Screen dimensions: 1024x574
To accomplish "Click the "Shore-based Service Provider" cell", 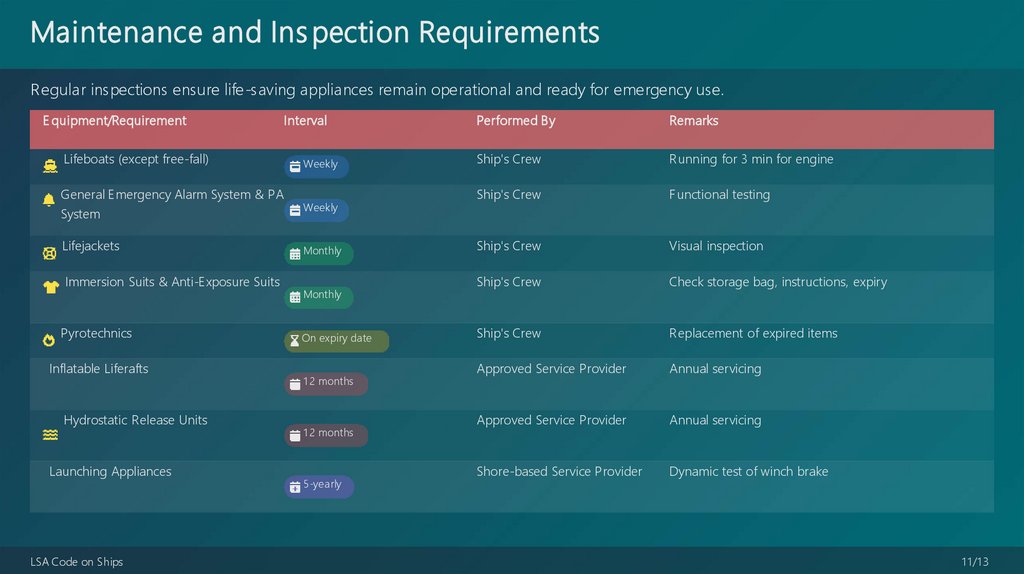I will pyautogui.click(x=559, y=472).
